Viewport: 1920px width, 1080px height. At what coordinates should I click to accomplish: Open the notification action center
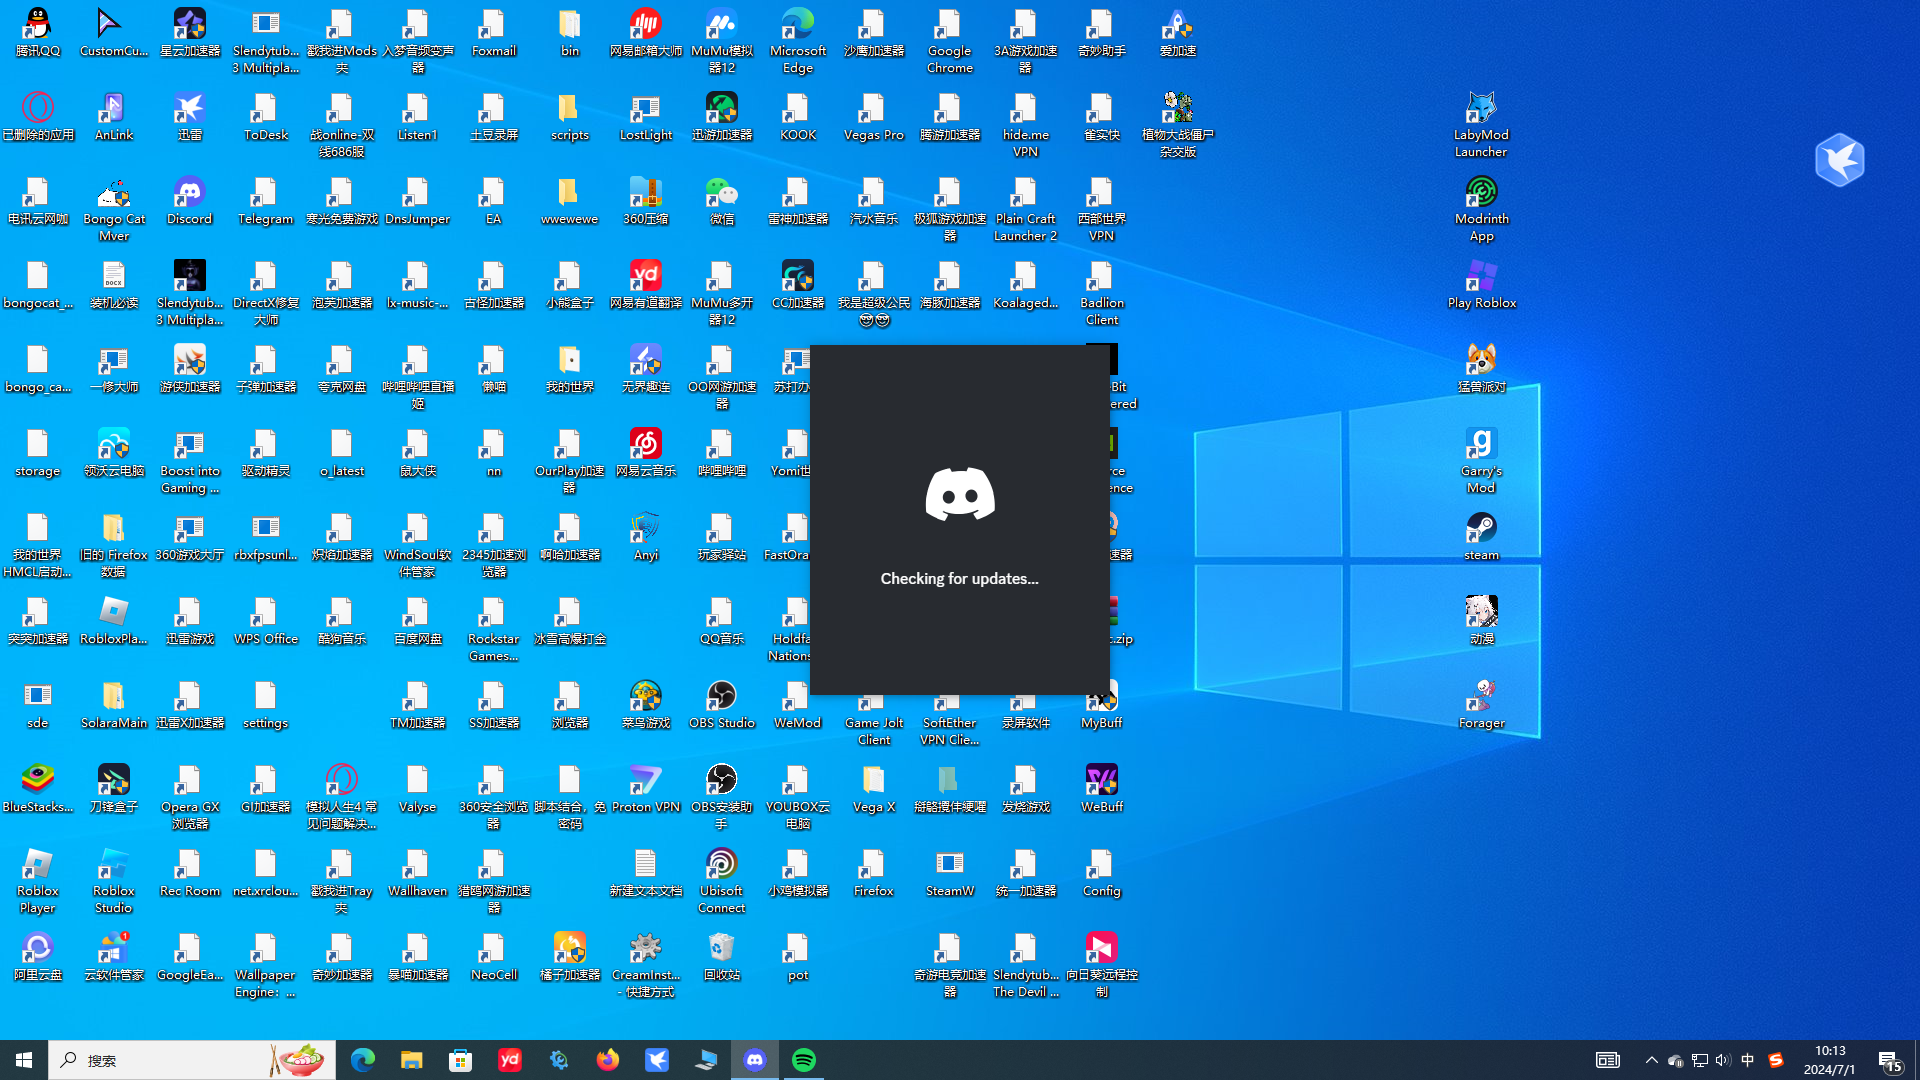coord(1890,1060)
